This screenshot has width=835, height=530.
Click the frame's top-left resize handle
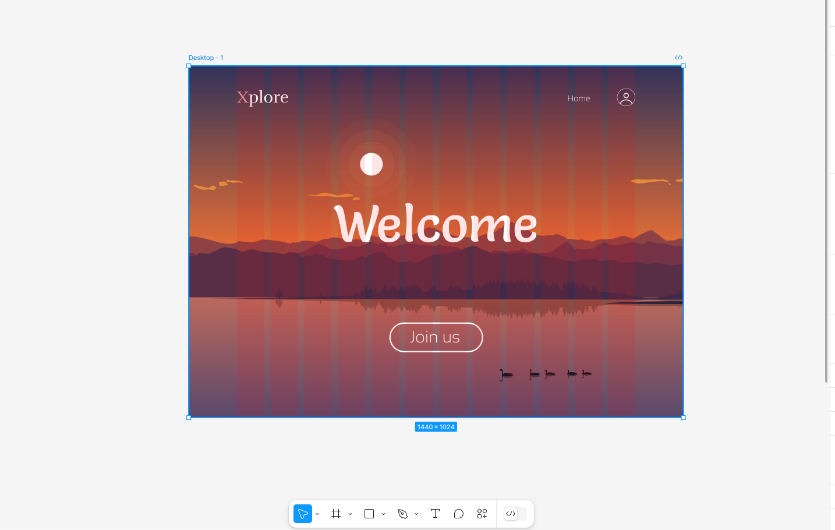click(189, 66)
